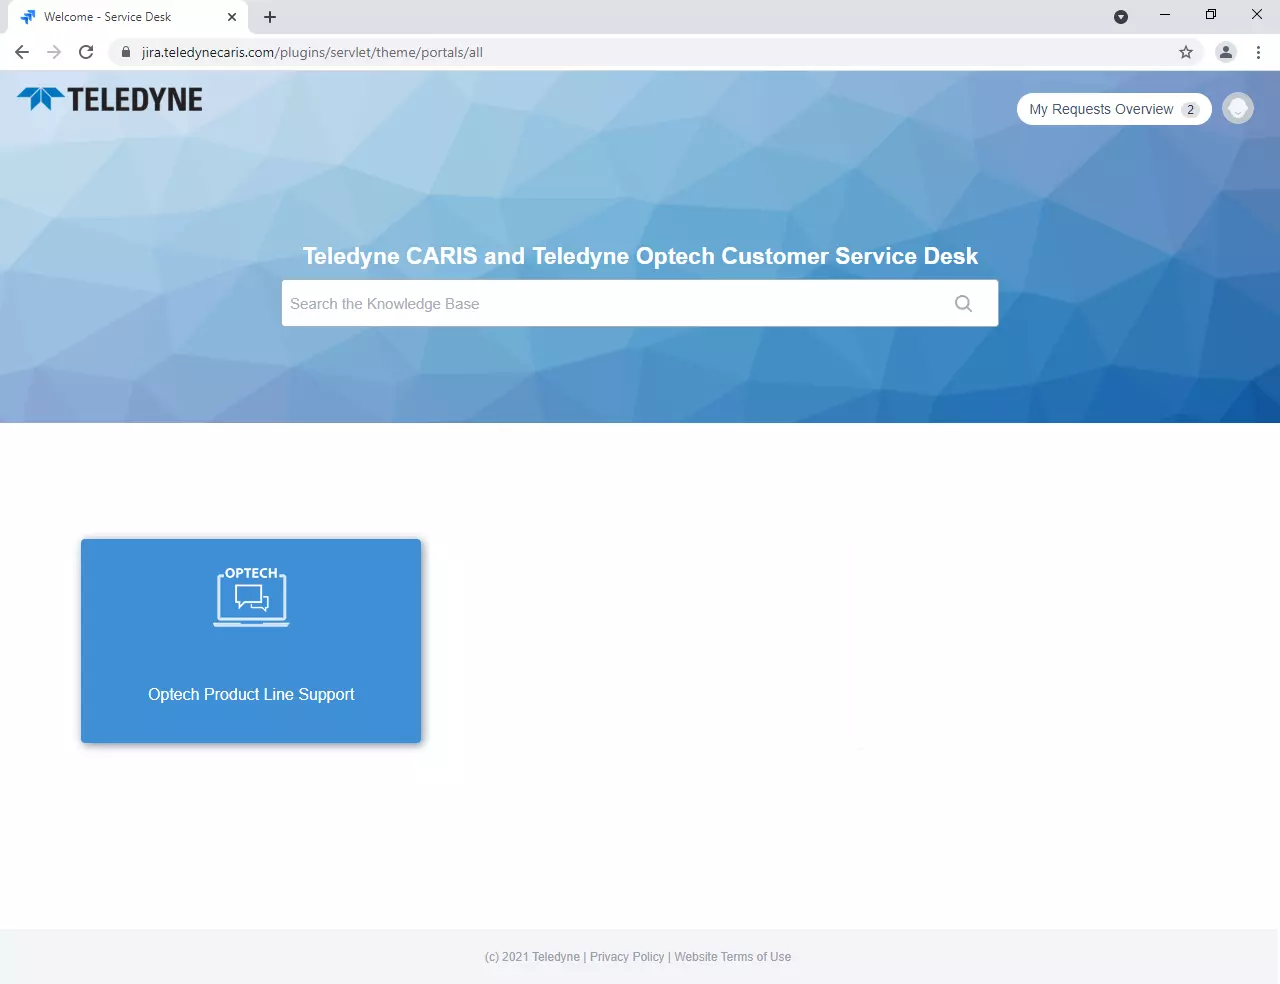The width and height of the screenshot is (1280, 984).
Task: Click the browser address bar URL
Action: coord(312,52)
